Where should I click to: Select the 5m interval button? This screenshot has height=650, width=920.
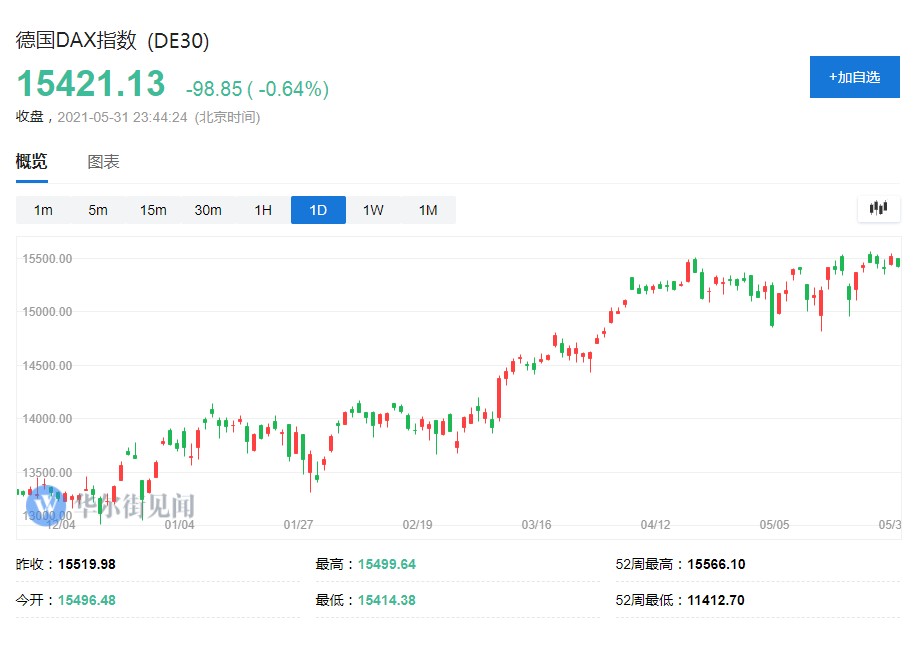98,210
